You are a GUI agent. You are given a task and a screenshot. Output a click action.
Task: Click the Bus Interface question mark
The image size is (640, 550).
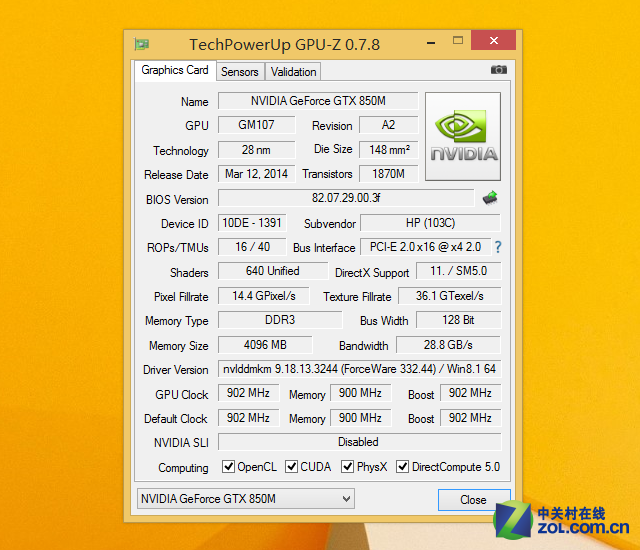(x=497, y=247)
